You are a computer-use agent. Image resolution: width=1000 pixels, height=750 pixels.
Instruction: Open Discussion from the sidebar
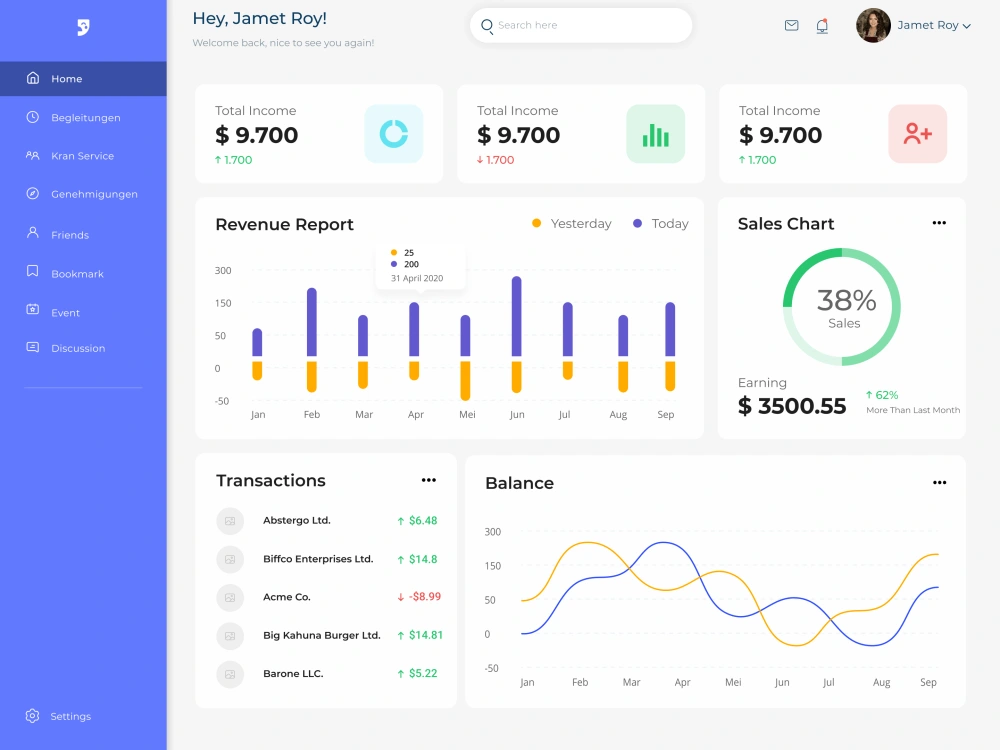tap(78, 348)
